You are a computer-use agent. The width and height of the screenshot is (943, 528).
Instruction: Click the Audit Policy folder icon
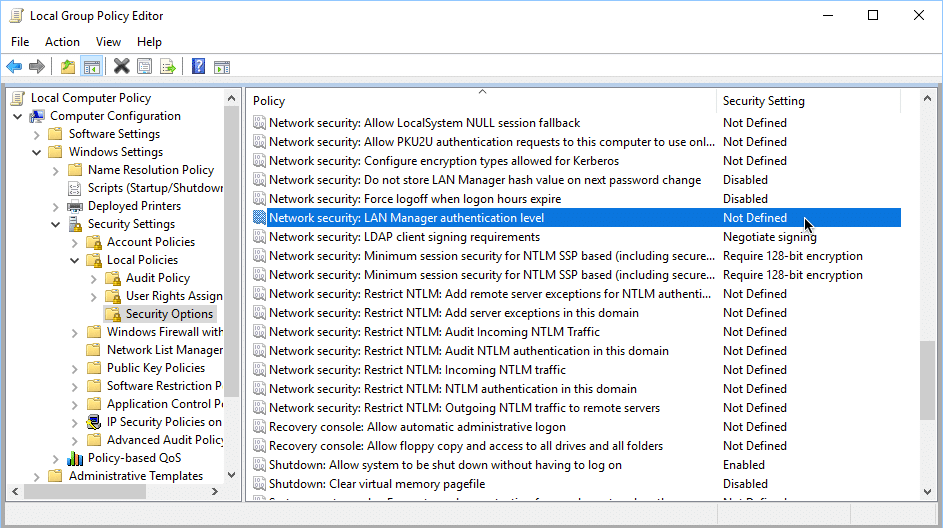click(113, 278)
